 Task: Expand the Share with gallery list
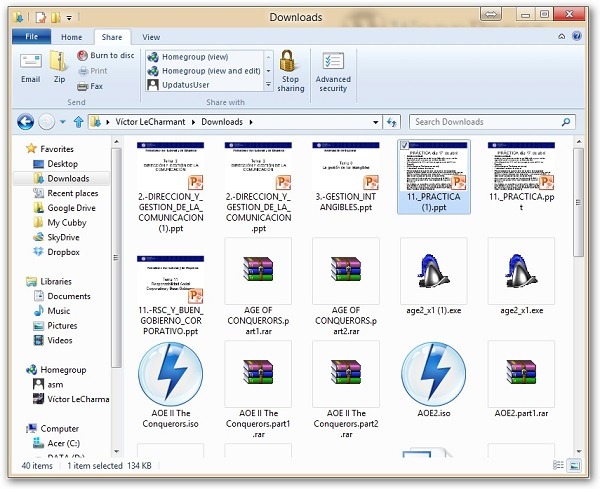pos(269,85)
